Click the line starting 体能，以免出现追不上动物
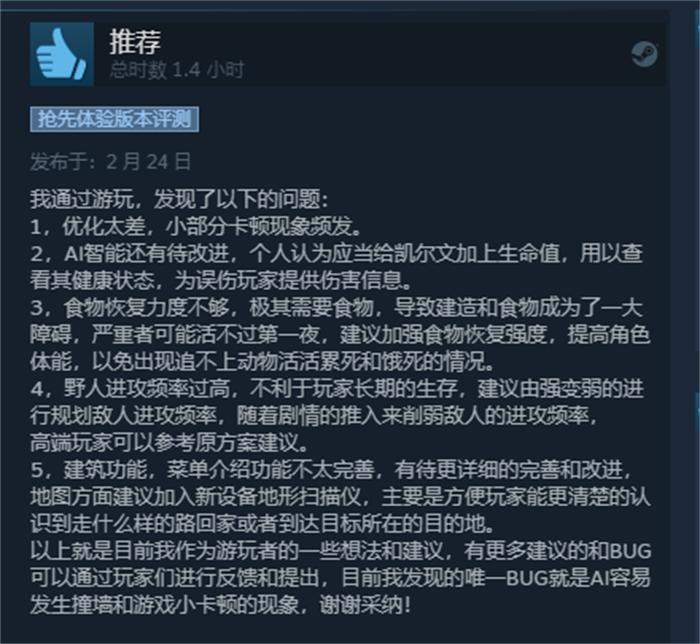Image resolution: width=700 pixels, height=644 pixels. [x=262, y=362]
